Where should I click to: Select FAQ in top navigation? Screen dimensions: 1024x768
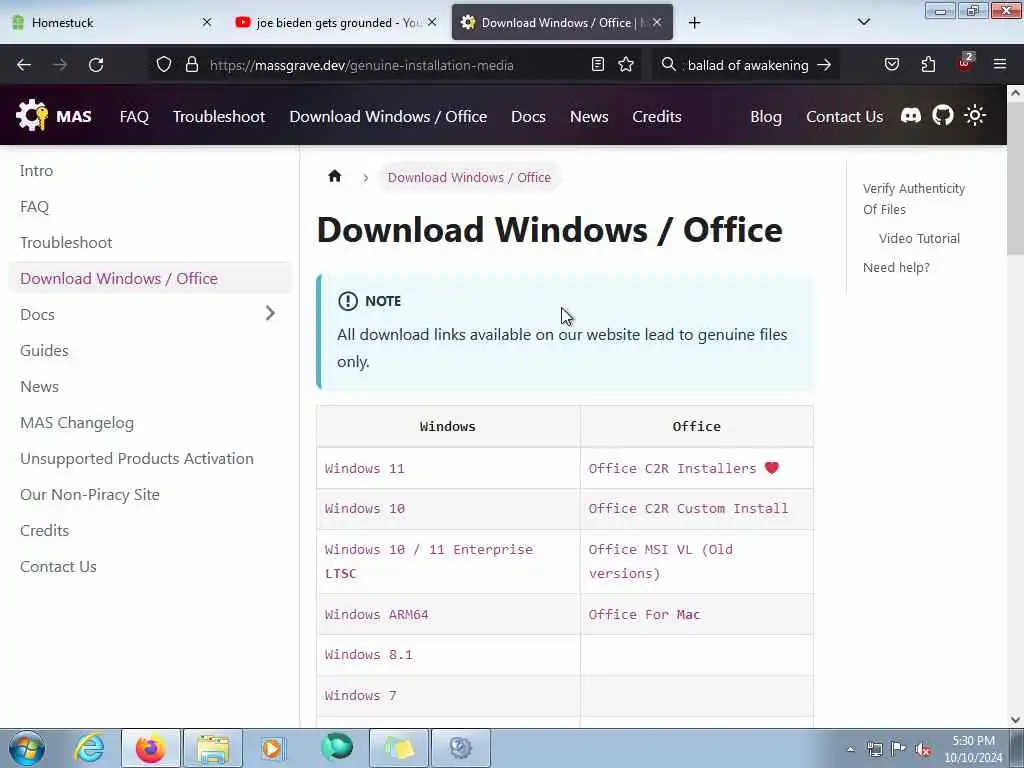(x=134, y=116)
